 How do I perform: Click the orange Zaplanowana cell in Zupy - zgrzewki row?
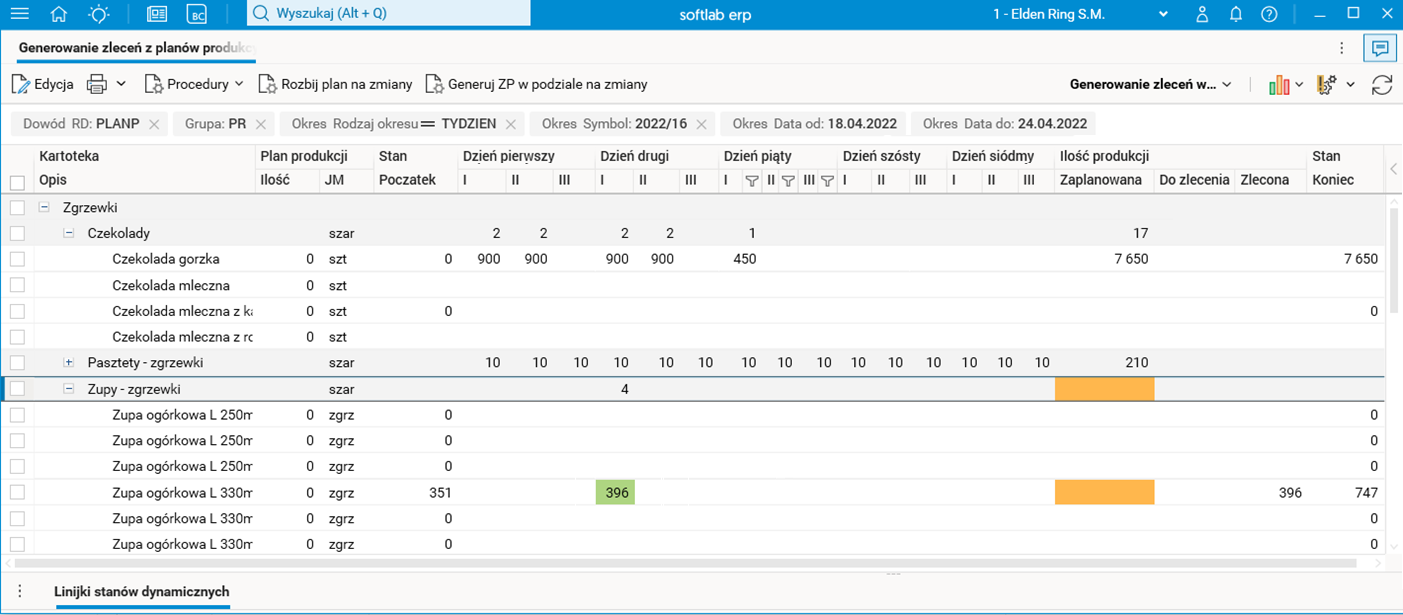tap(1104, 389)
